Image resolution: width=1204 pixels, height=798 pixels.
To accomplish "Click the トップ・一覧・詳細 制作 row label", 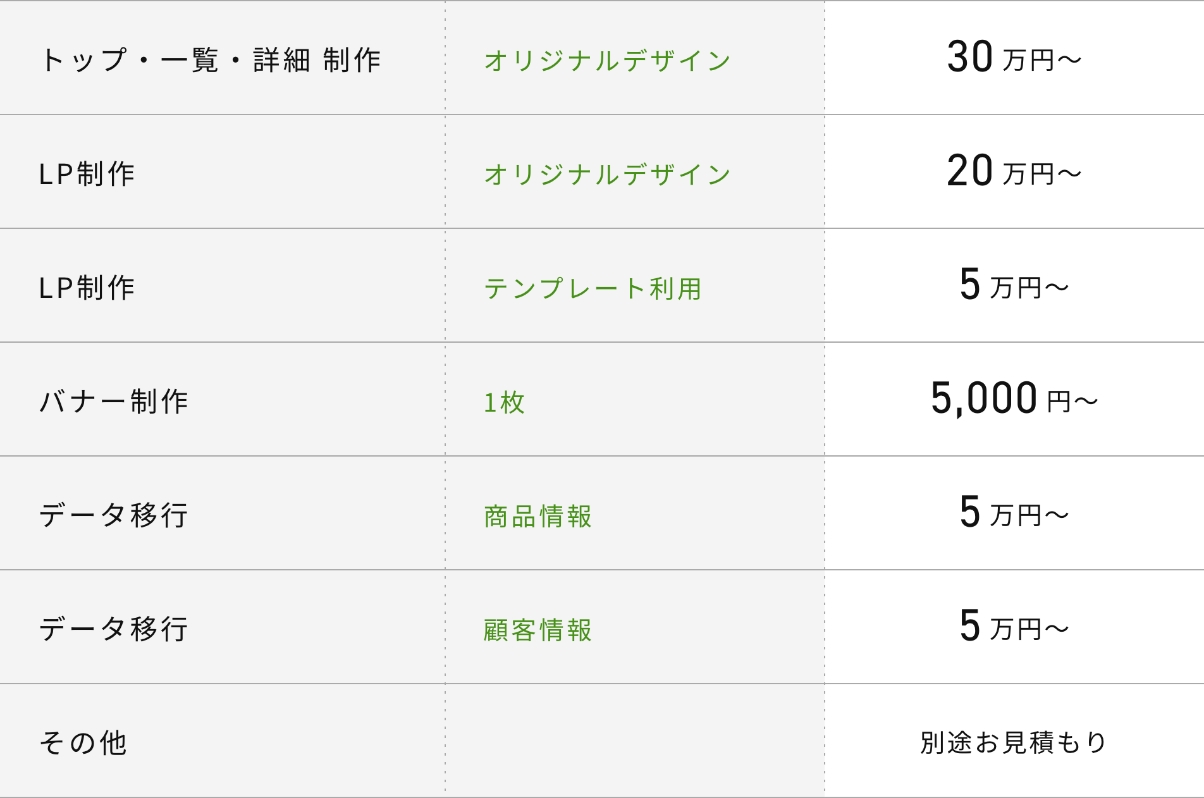I will pos(210,60).
